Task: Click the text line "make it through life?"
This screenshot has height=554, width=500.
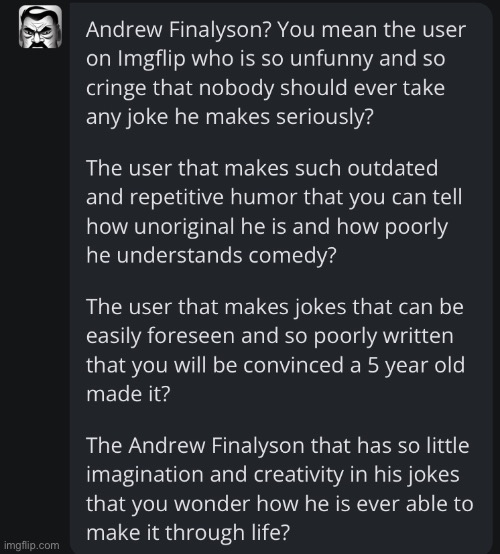Action: tap(188, 532)
